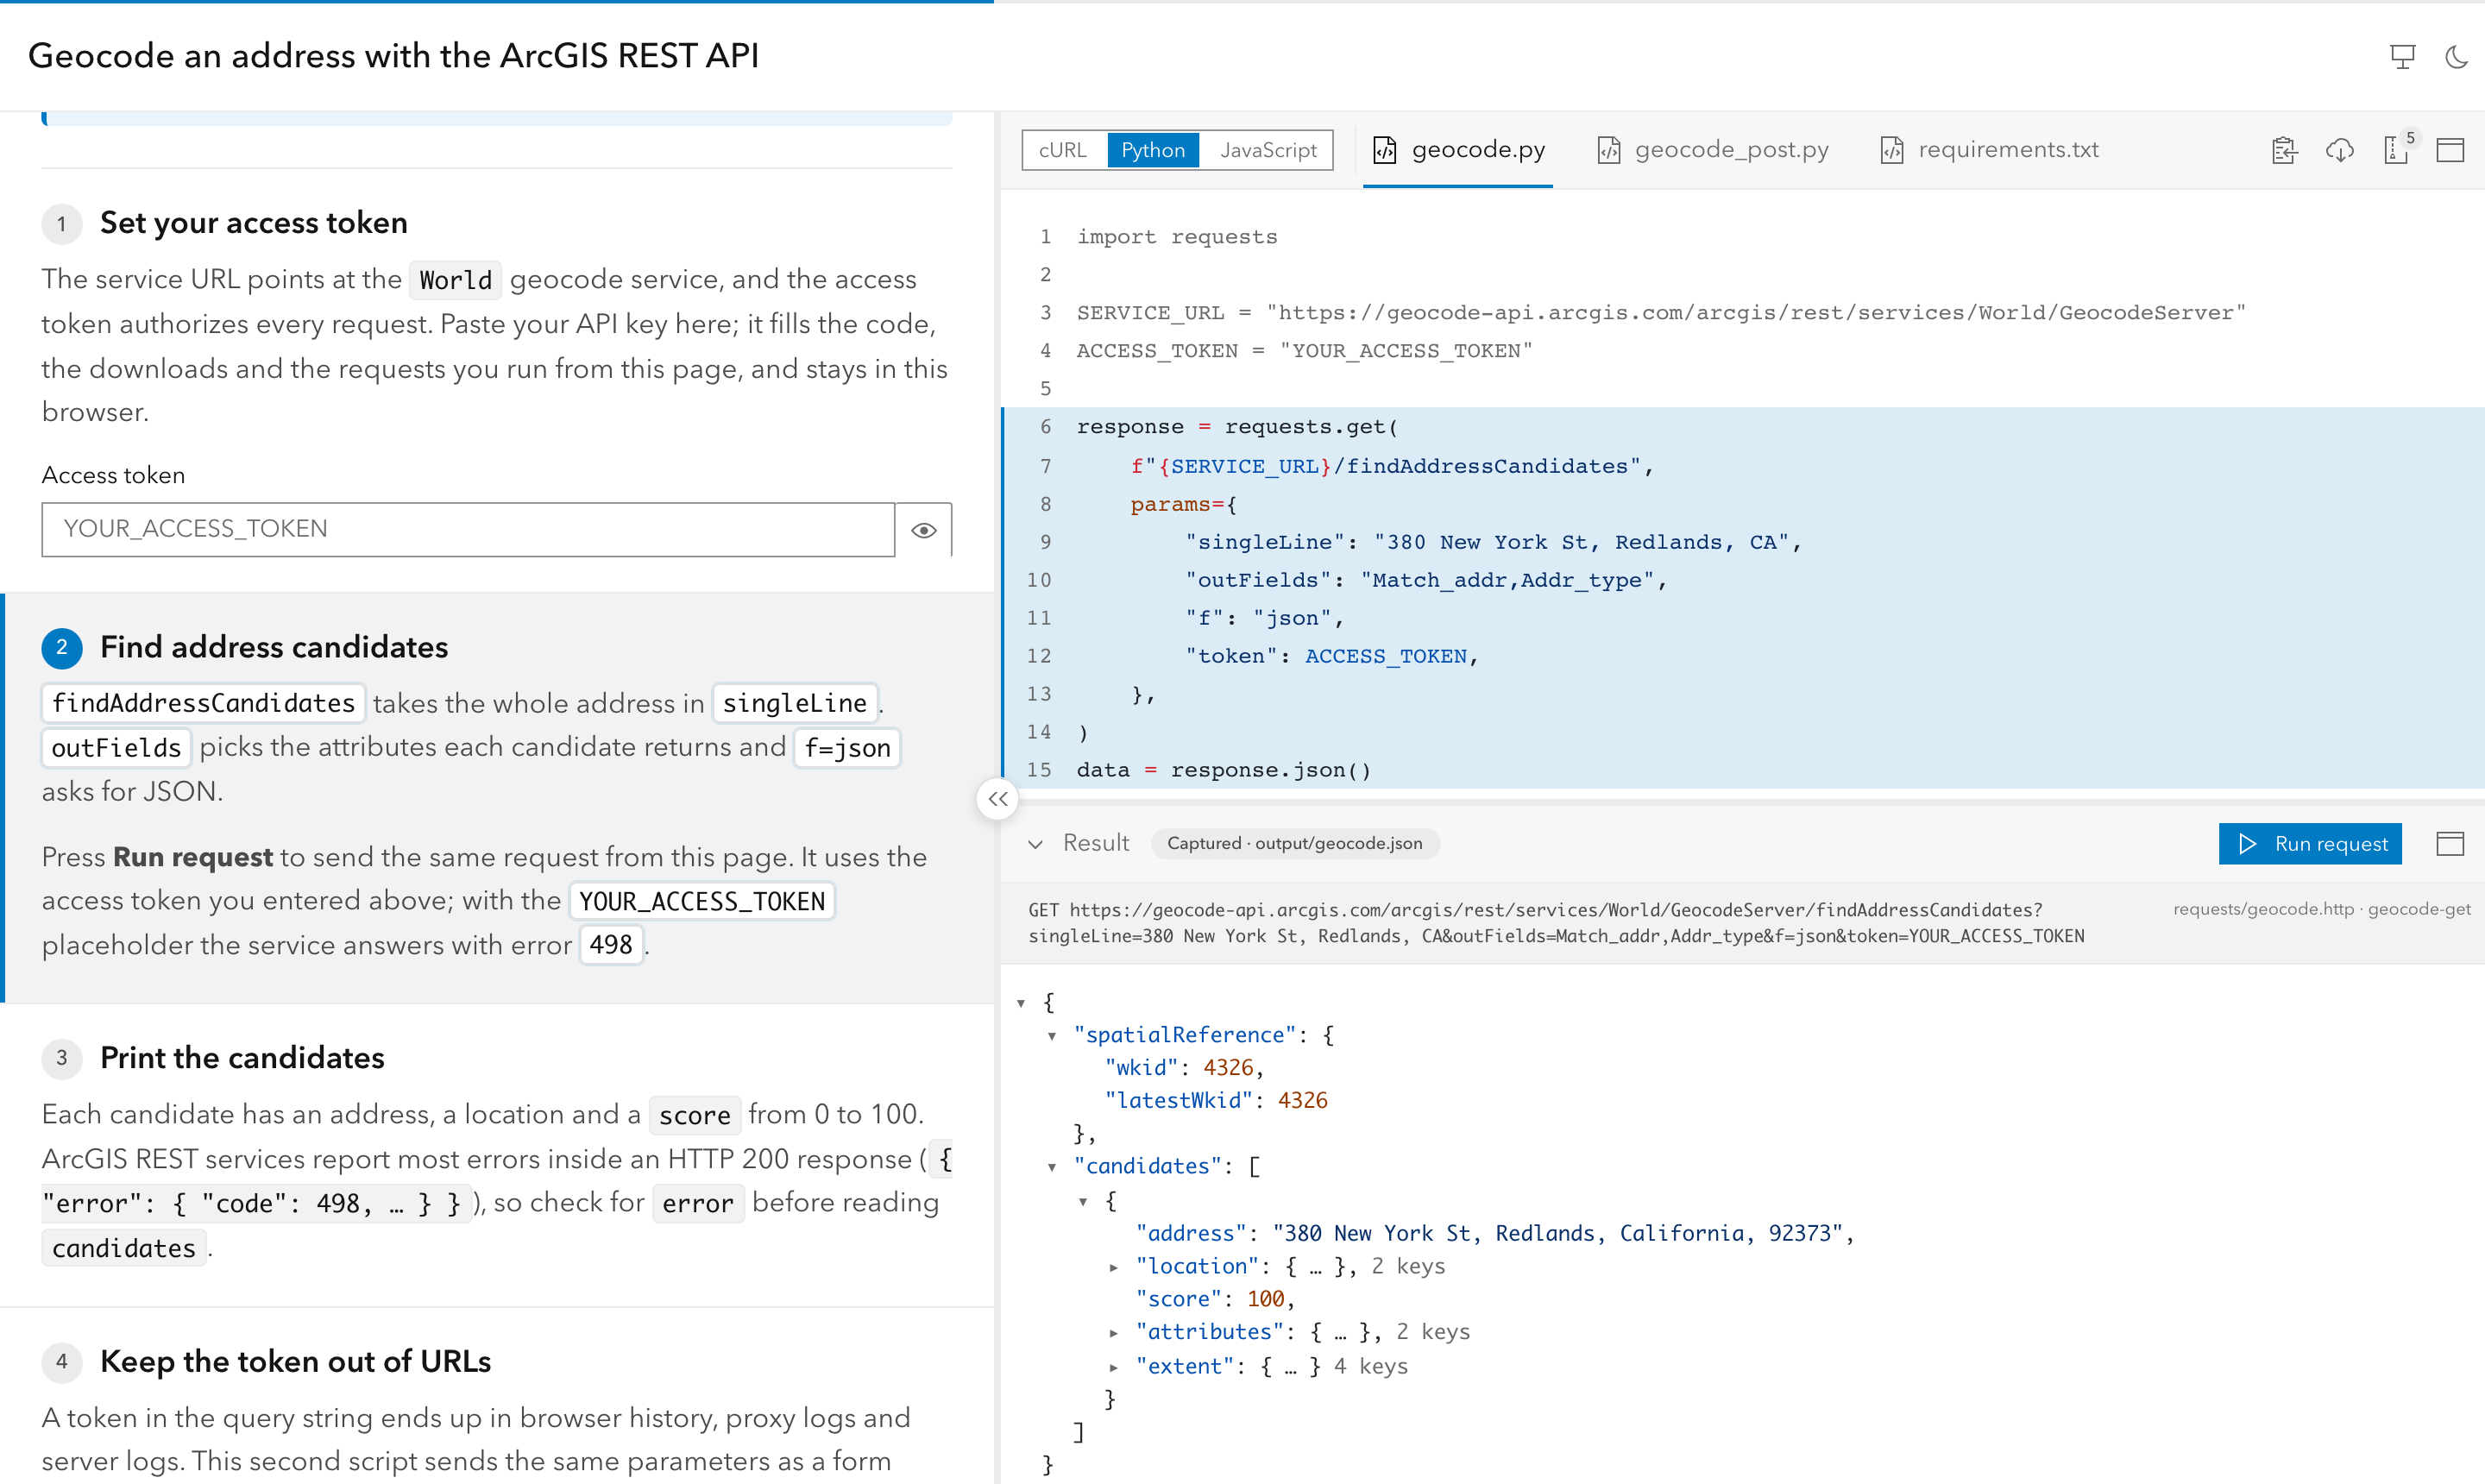This screenshot has width=2485, height=1484.
Task: Expand the "attributes" JSON node
Action: (x=1113, y=1332)
